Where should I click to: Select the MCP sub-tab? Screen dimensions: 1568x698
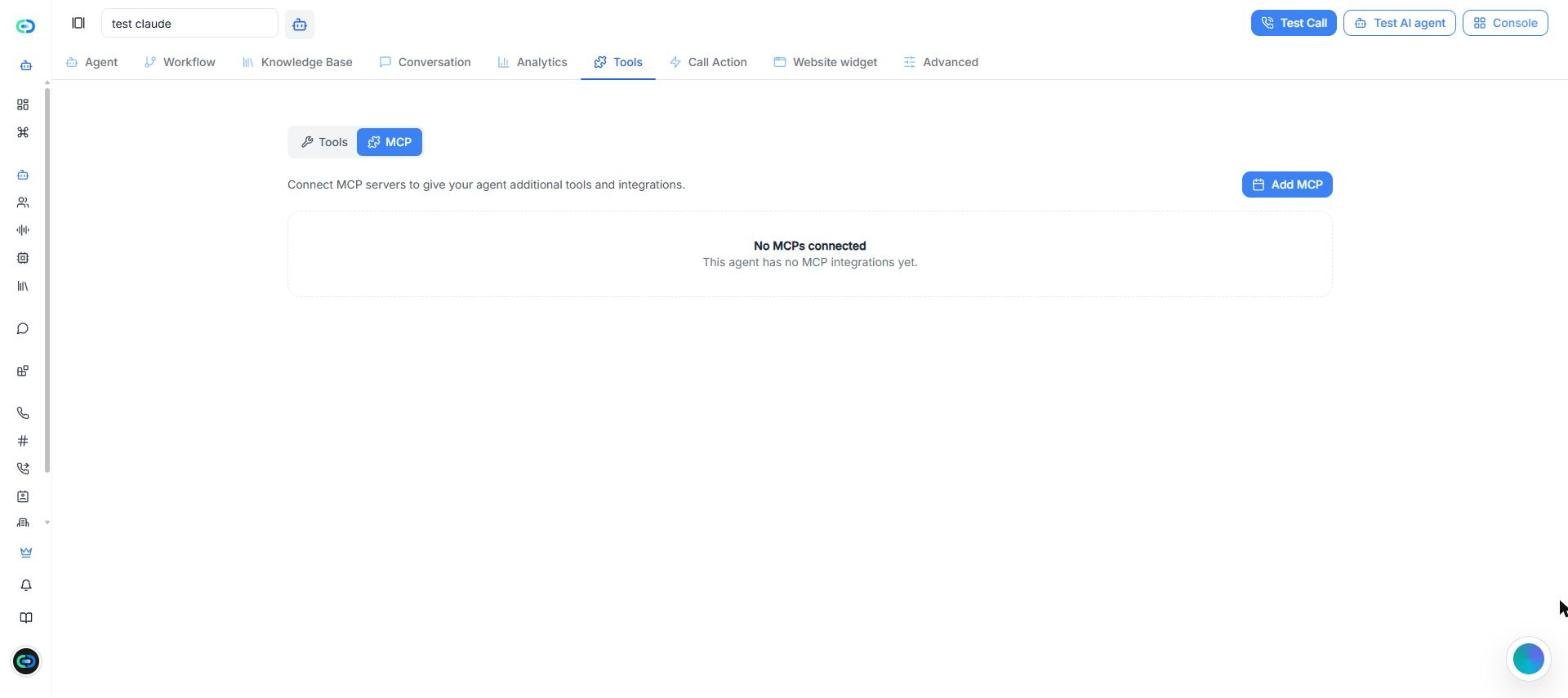point(389,142)
